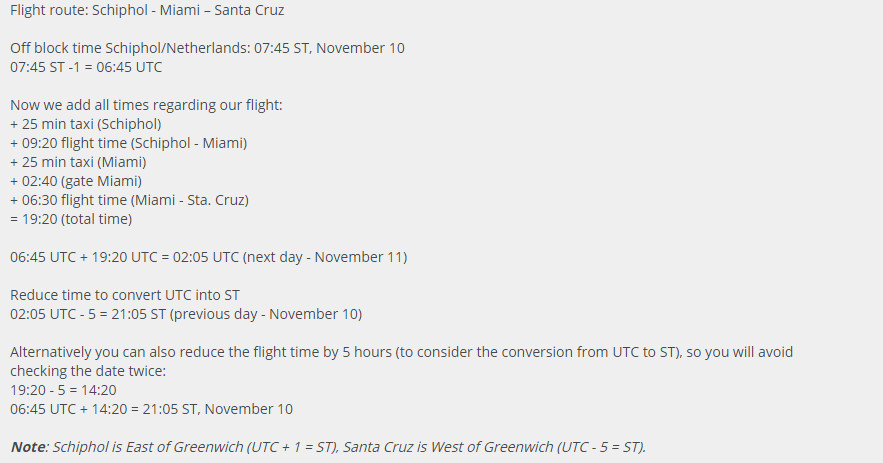
Task: Click the '06:45 UTC + 14:20 = 21:05 ST' line
Action: pos(151,409)
